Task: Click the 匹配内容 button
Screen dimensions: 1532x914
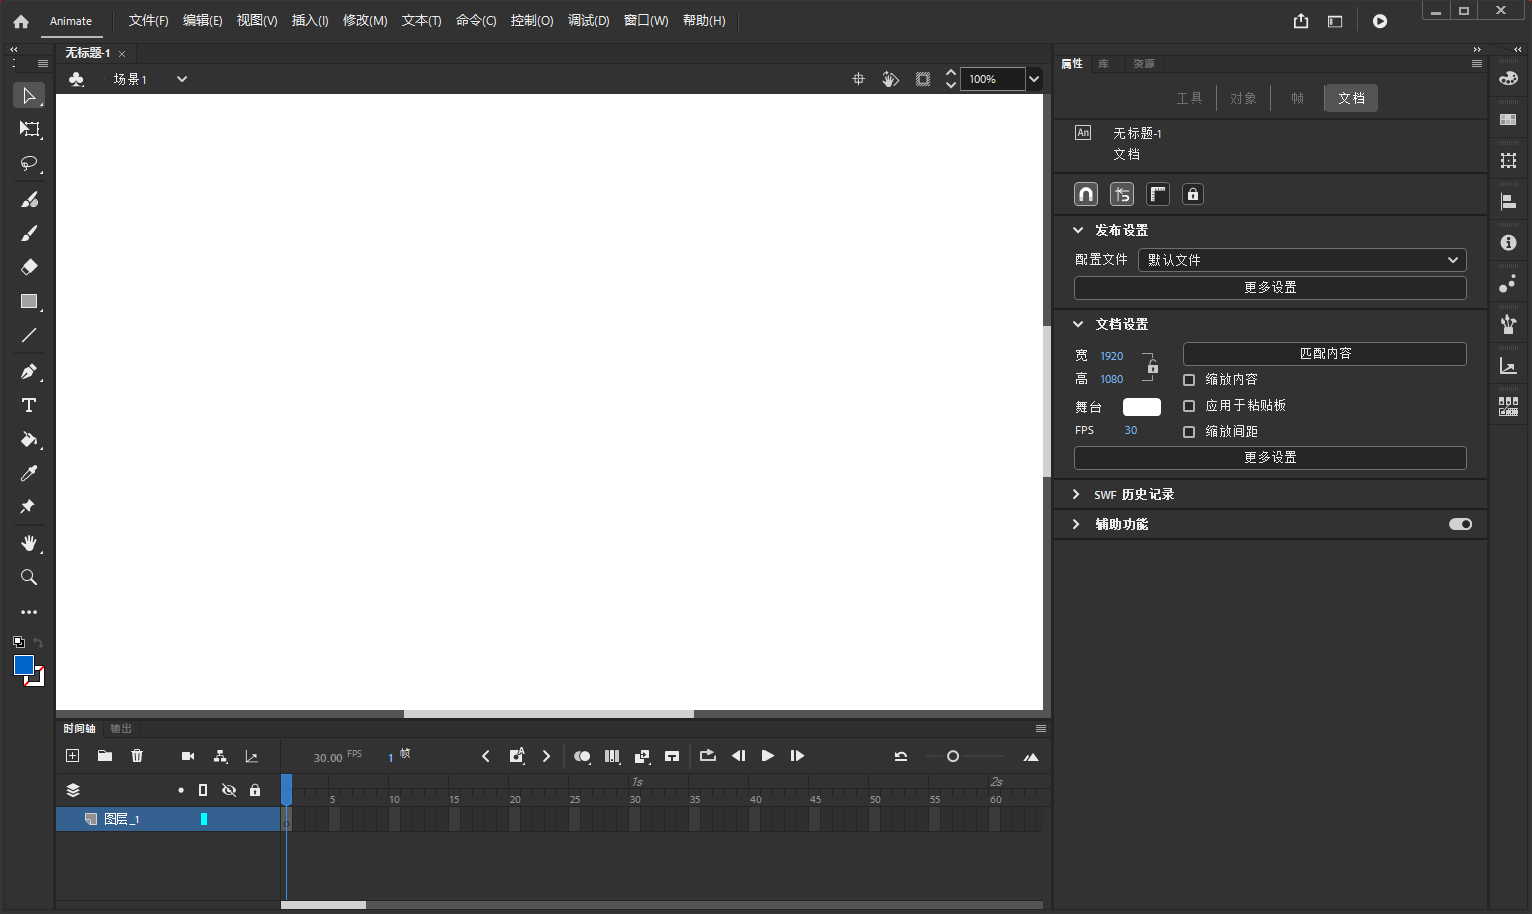Action: click(x=1323, y=353)
